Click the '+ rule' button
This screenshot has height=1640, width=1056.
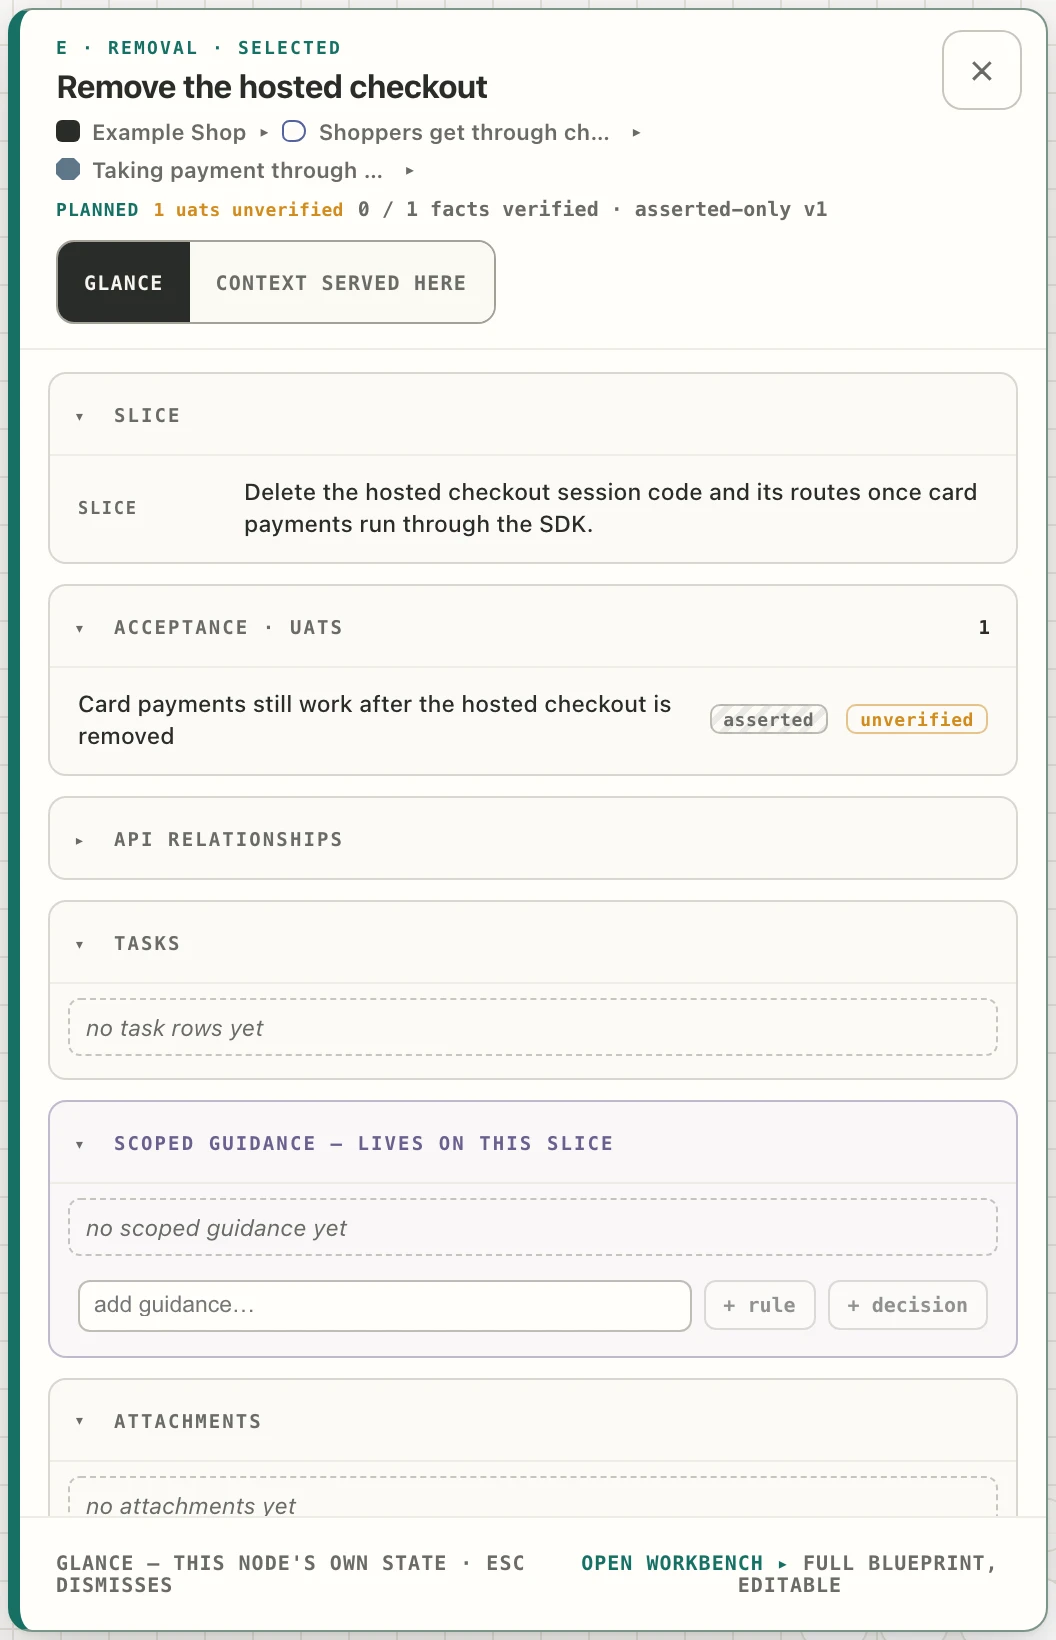(760, 1305)
